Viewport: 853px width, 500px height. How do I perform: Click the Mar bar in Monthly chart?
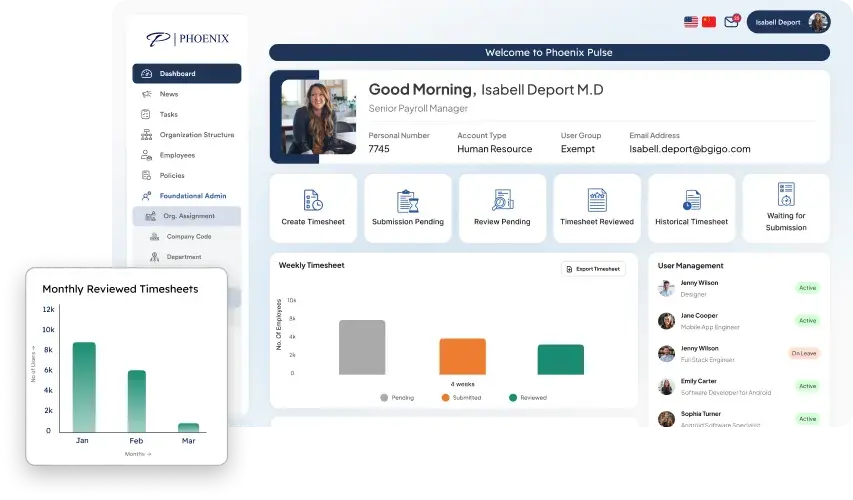tap(189, 428)
